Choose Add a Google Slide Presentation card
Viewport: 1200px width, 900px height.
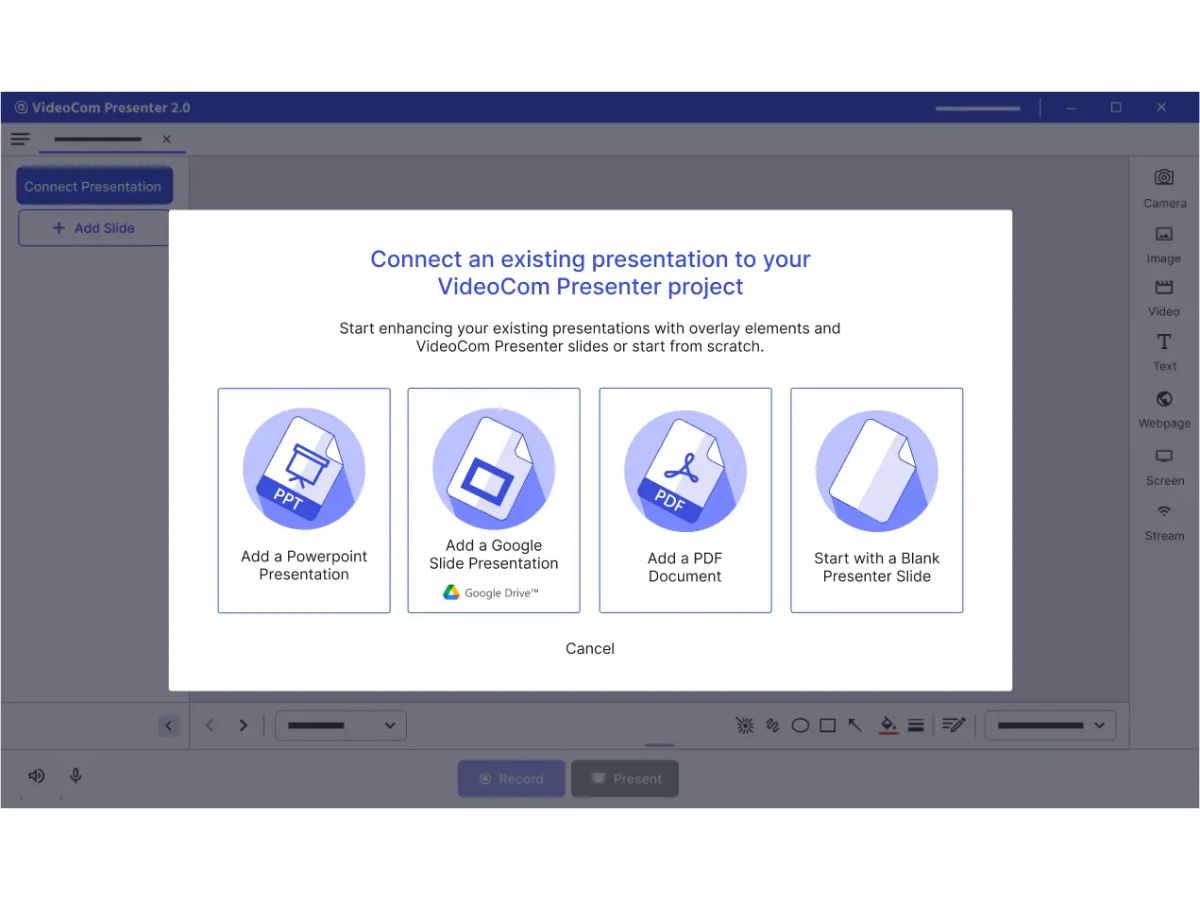pos(494,500)
